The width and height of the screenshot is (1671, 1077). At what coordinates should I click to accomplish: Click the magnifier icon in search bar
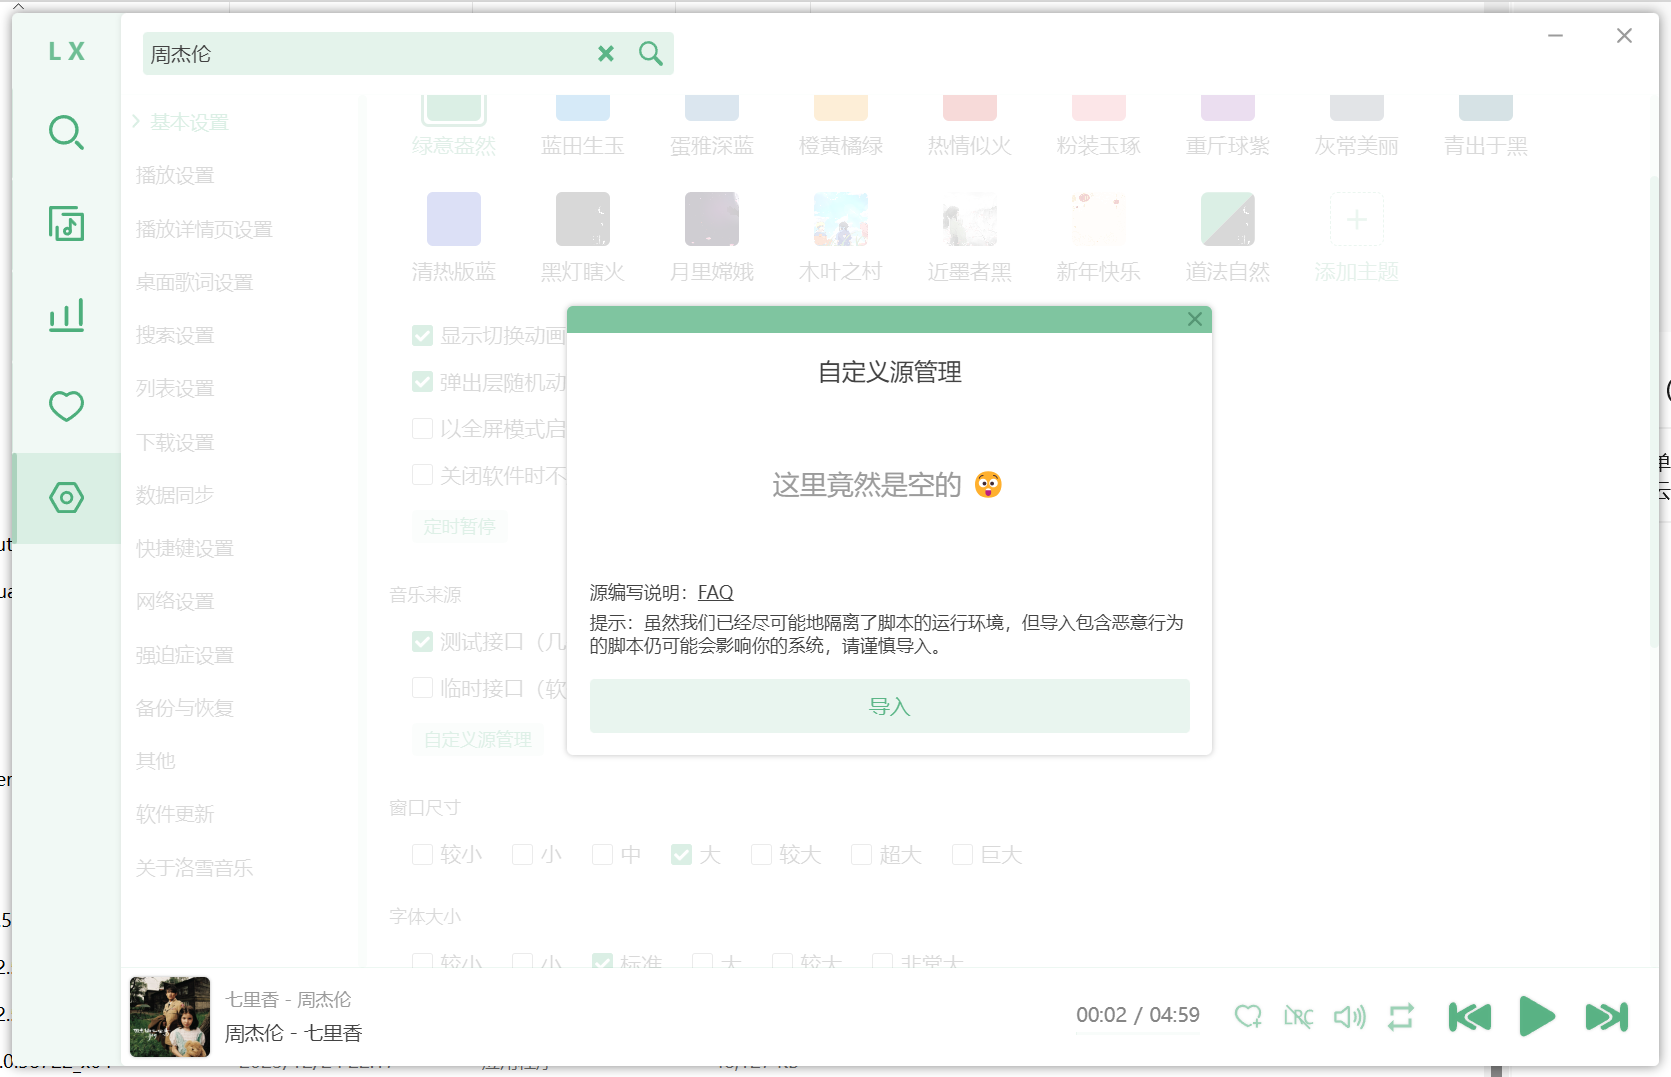click(650, 54)
